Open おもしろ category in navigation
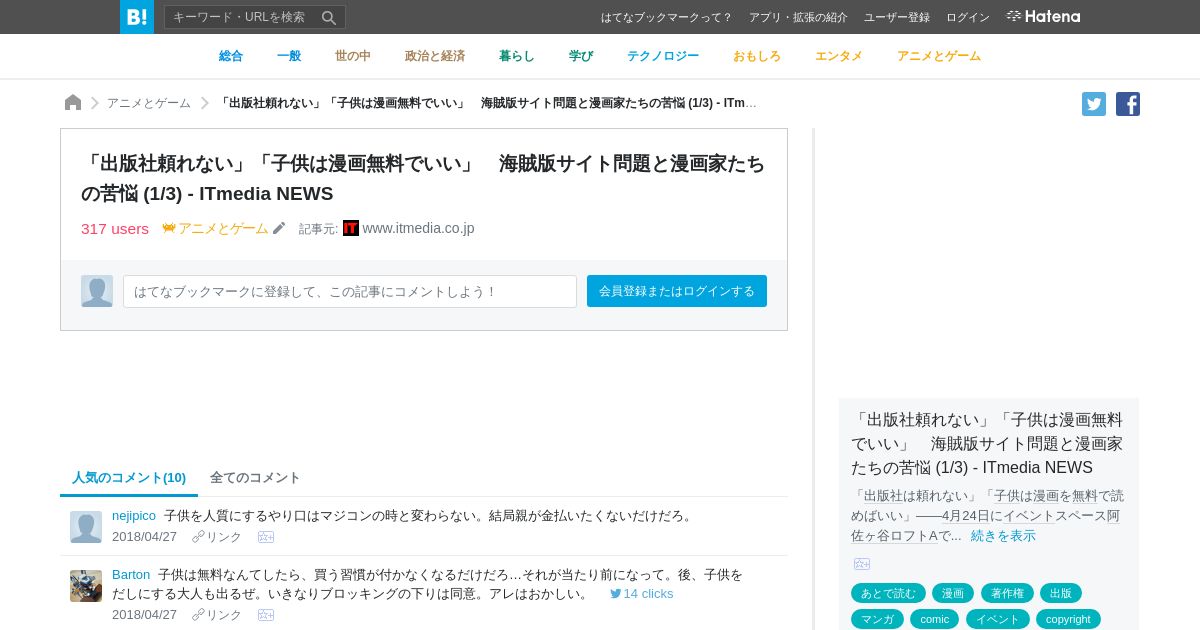1200x630 pixels. click(x=757, y=56)
